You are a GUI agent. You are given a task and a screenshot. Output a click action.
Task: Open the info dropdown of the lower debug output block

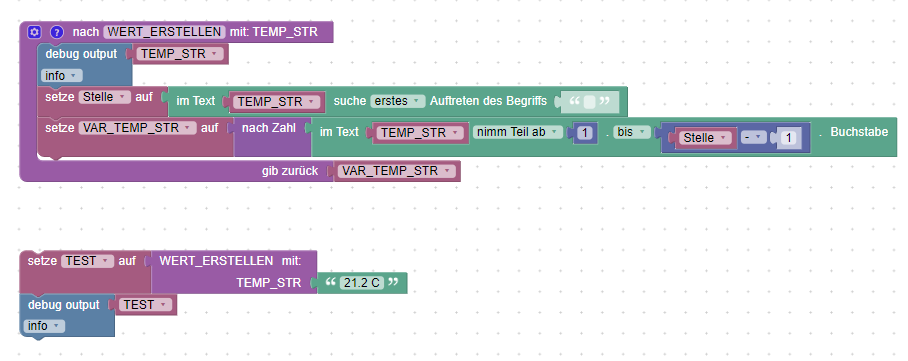[44, 326]
